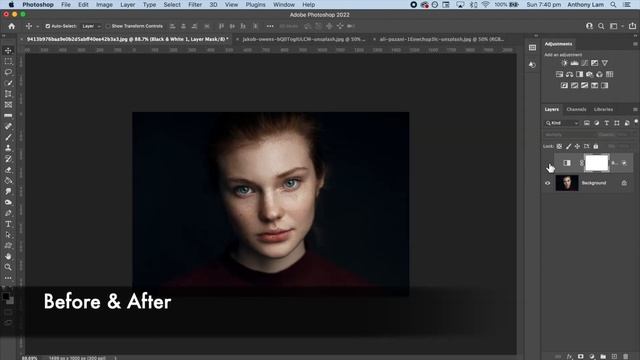Select the Eraser tool
This screenshot has width=640, height=360.
click(8, 170)
